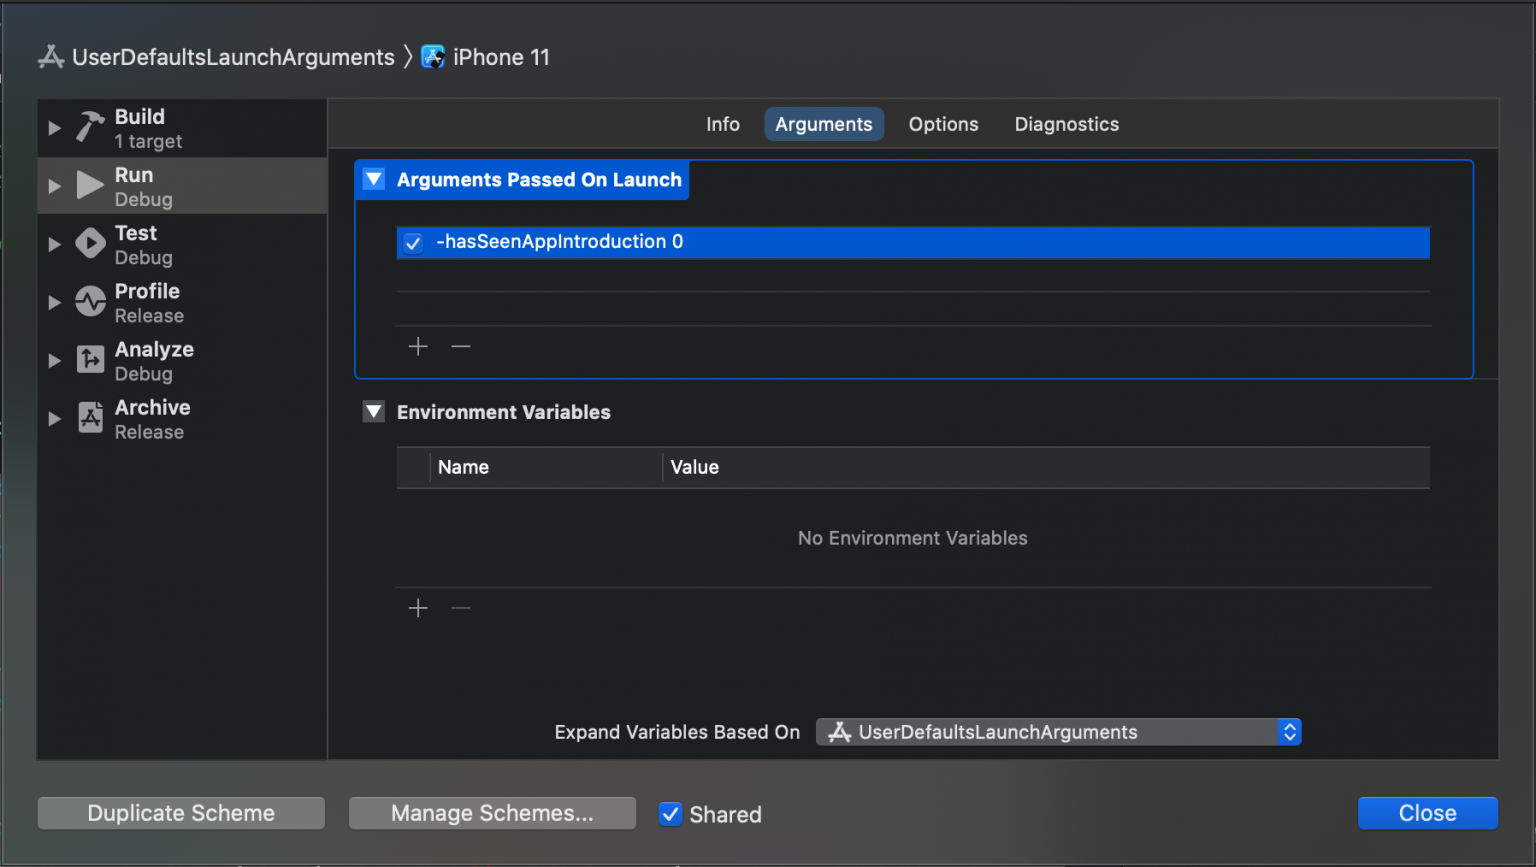Select the Test checkmark icon
The width and height of the screenshot is (1536, 867).
click(89, 243)
